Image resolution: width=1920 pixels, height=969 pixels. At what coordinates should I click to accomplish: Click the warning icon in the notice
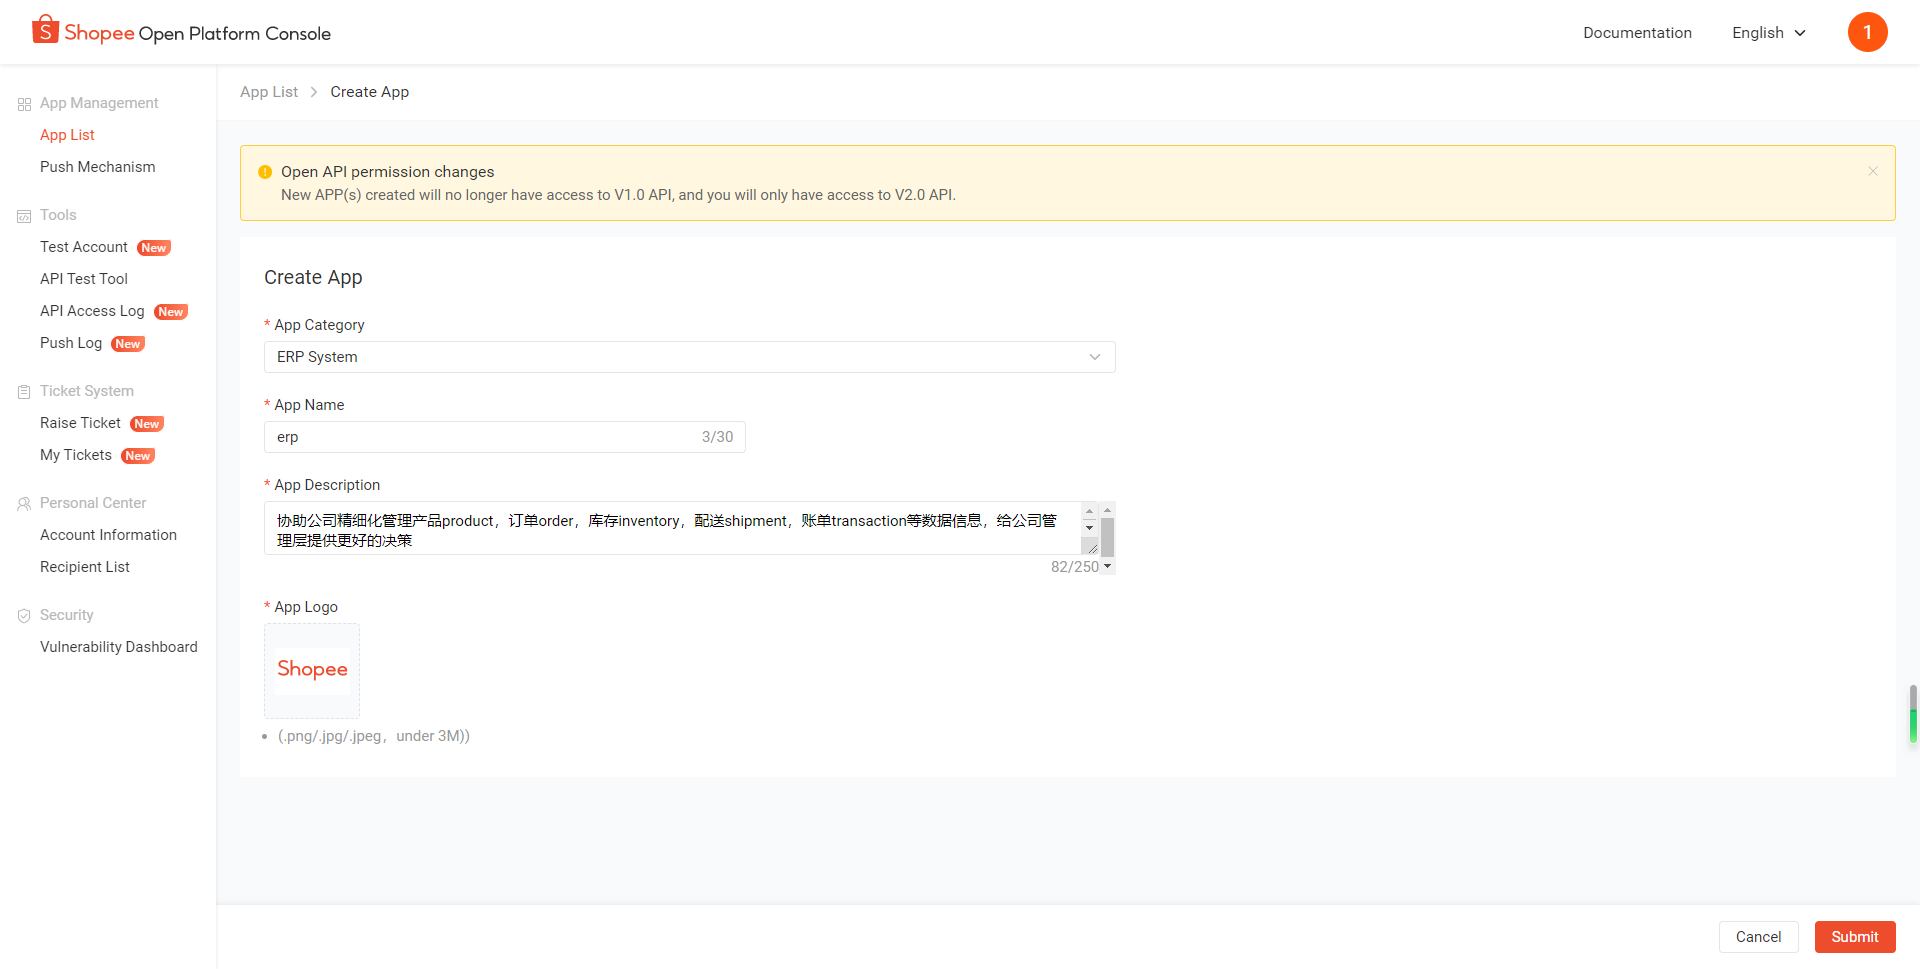pos(265,172)
